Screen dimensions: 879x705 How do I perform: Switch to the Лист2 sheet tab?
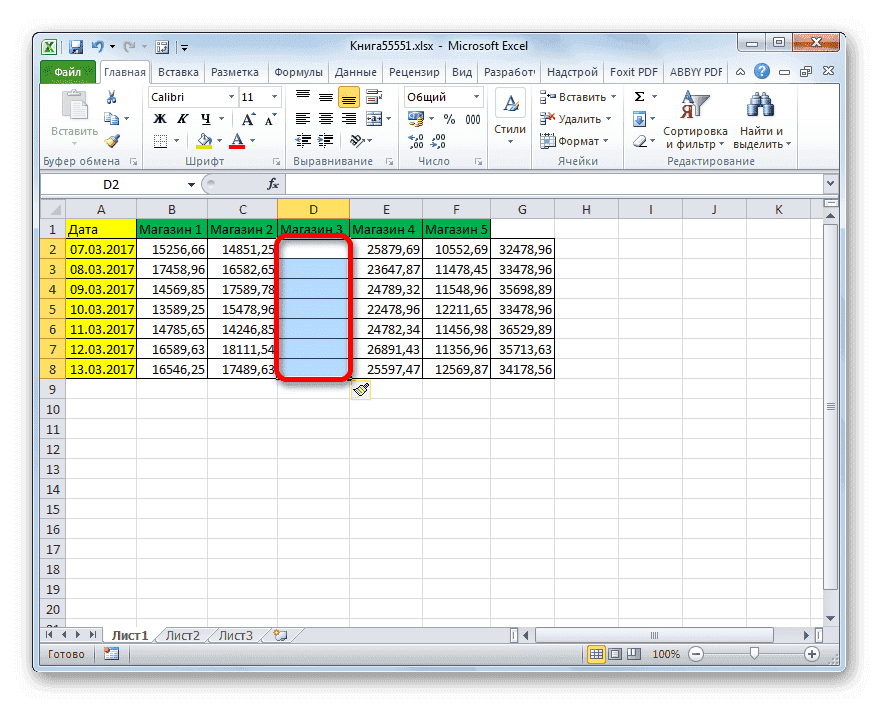182,634
